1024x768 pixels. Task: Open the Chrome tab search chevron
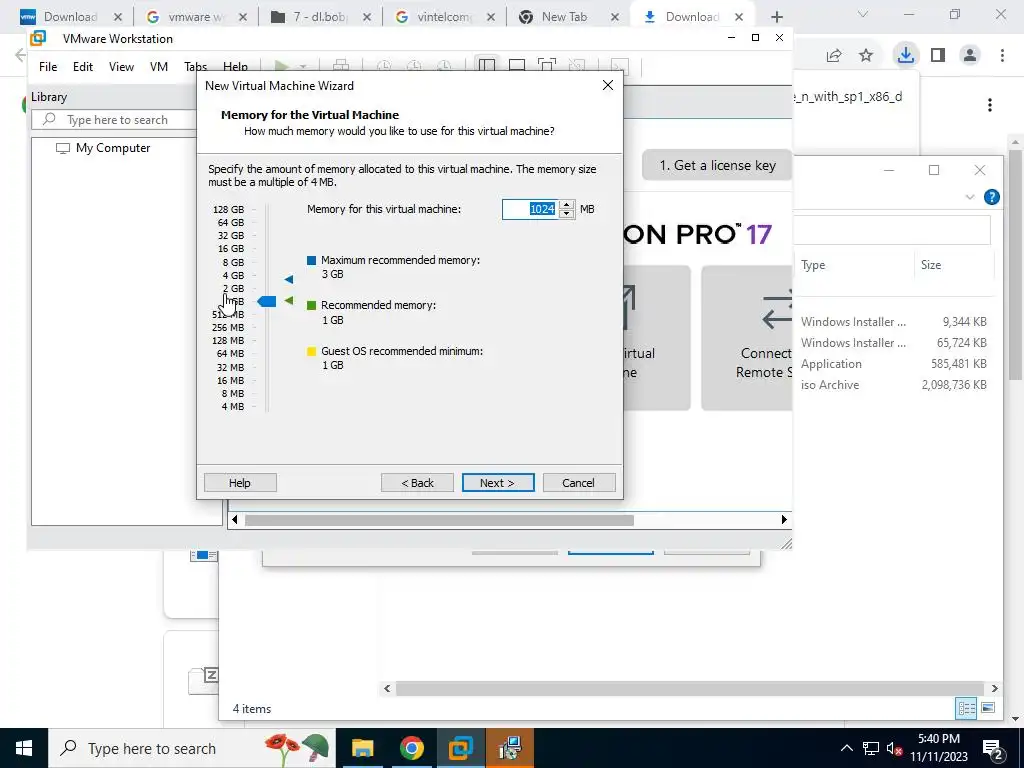[863, 14]
